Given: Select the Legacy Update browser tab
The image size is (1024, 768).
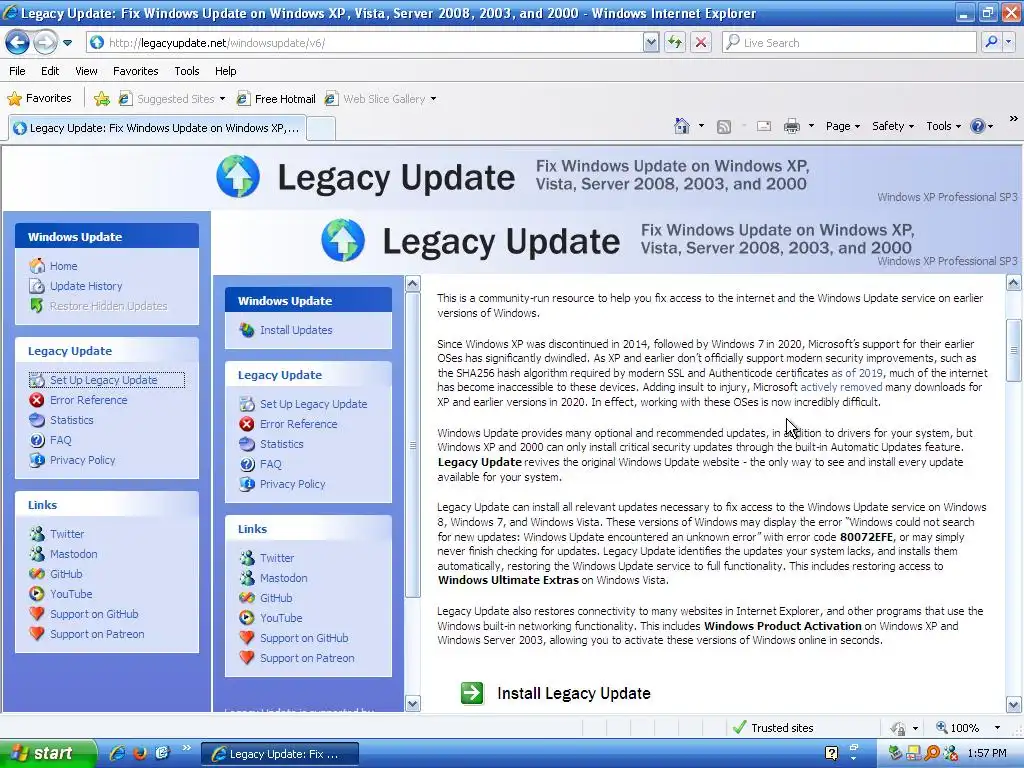Looking at the screenshot, I should [x=157, y=128].
